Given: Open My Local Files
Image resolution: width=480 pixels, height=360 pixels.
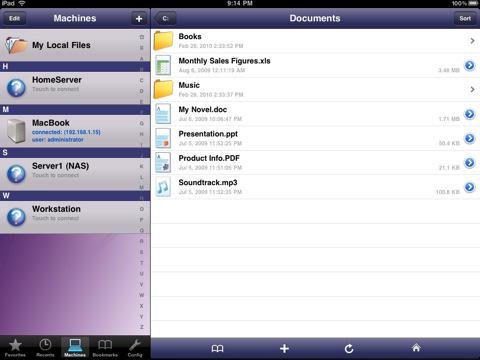Looking at the screenshot, I should pos(75,45).
